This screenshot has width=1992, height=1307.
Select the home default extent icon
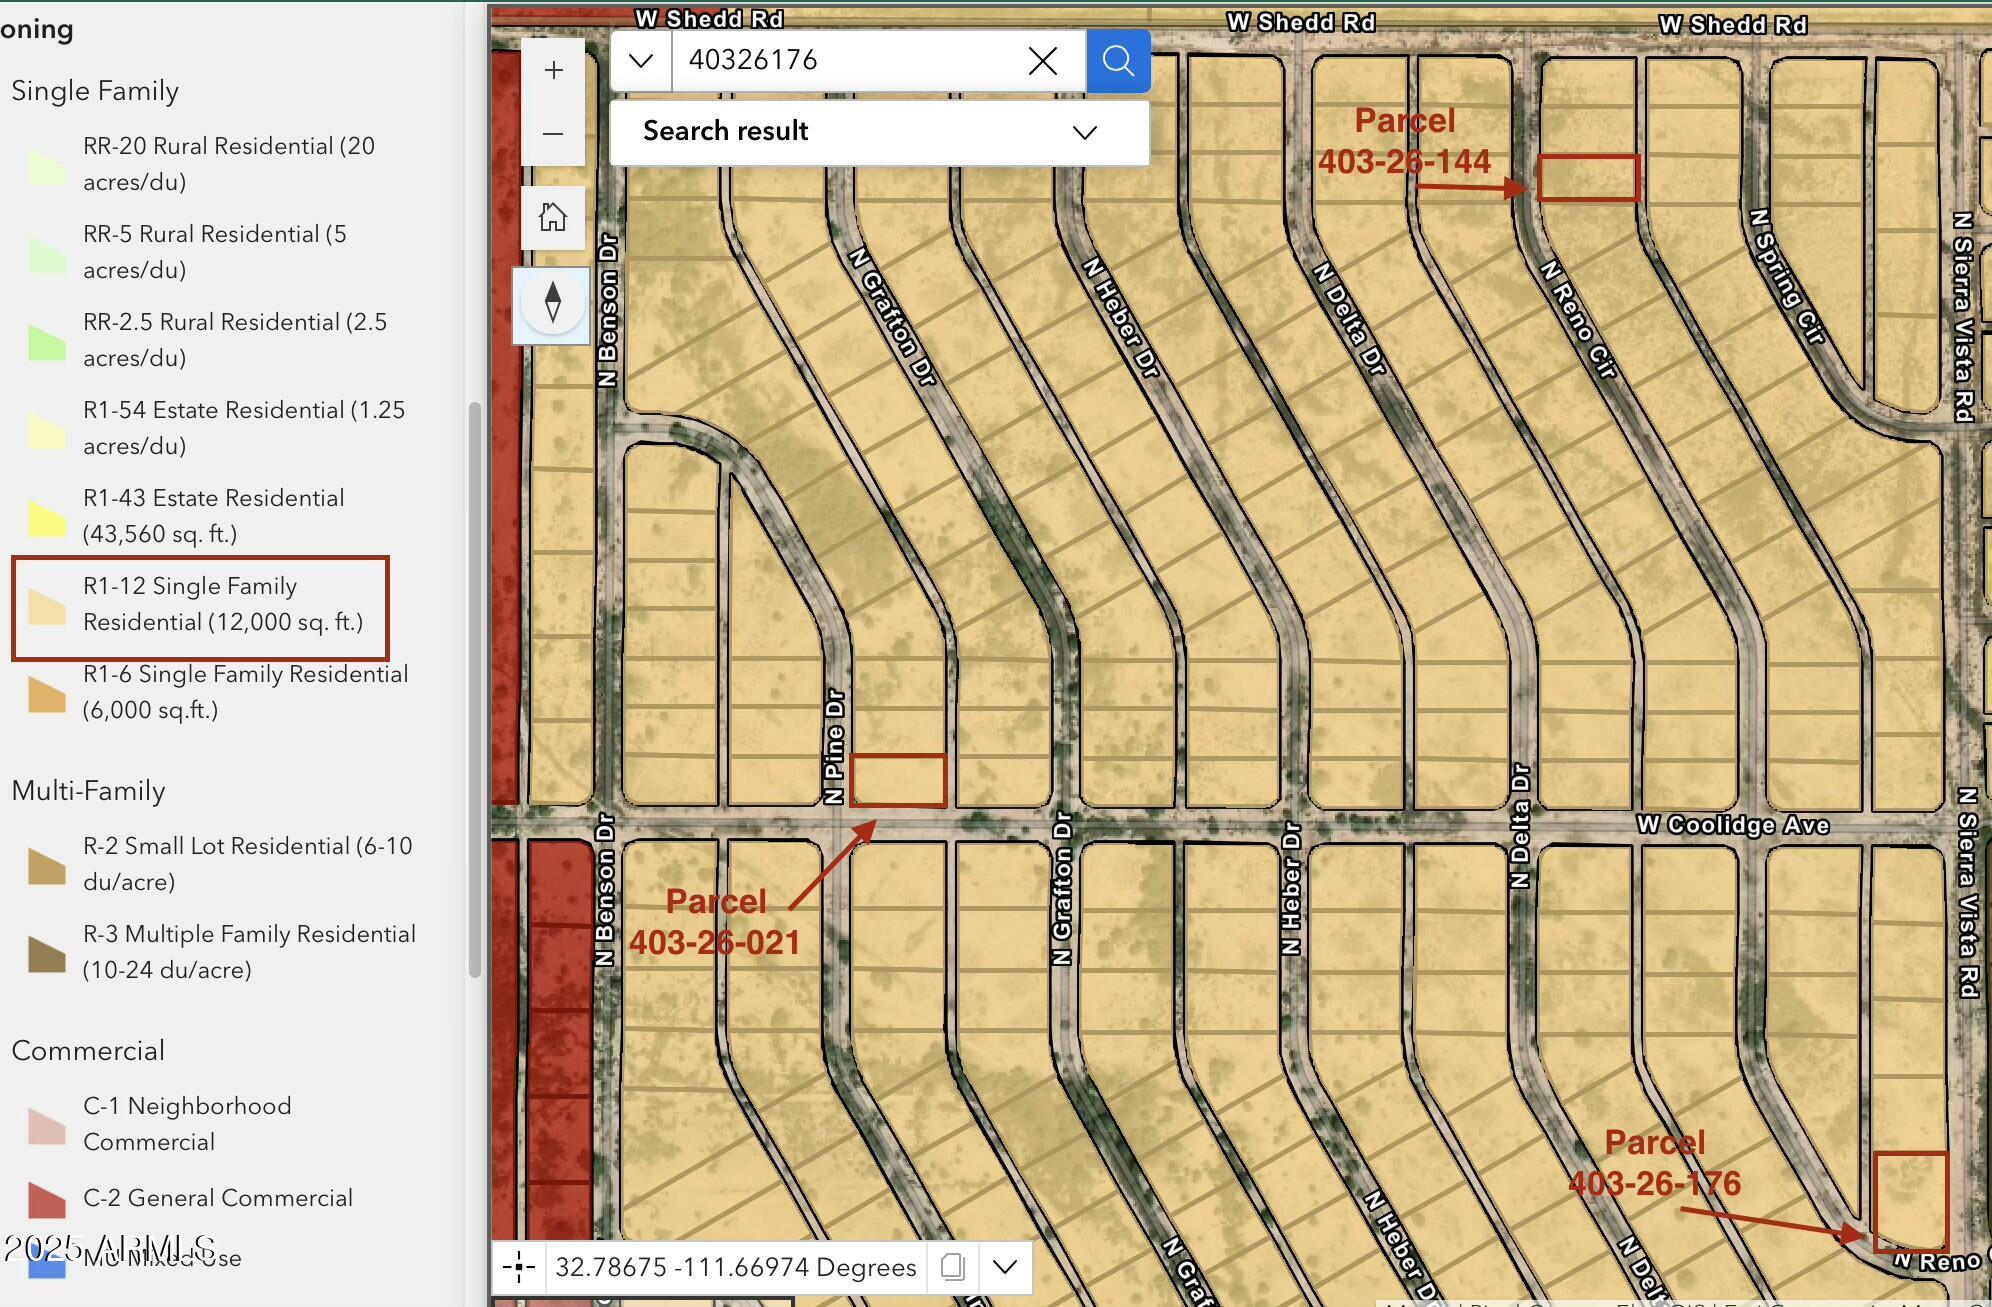coord(551,217)
